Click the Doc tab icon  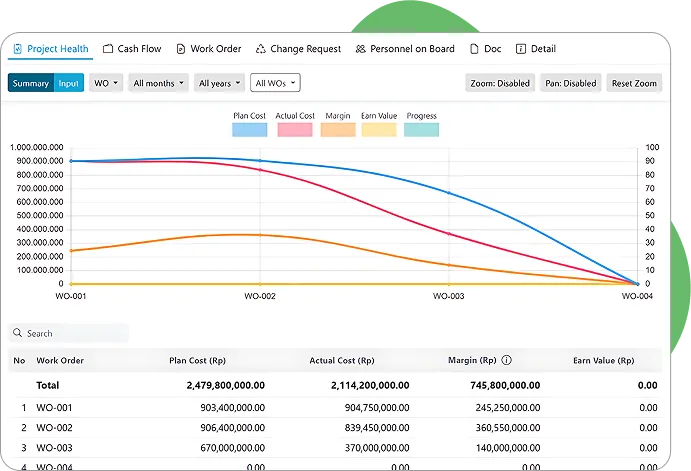(x=474, y=49)
